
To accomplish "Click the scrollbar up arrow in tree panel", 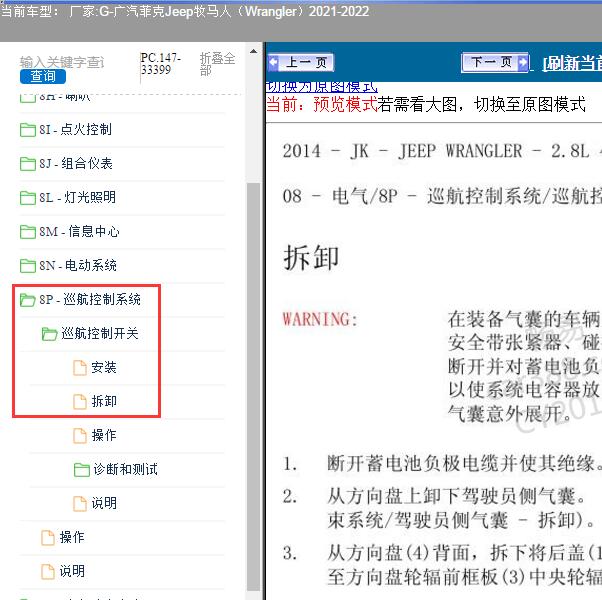I will click(x=253, y=51).
